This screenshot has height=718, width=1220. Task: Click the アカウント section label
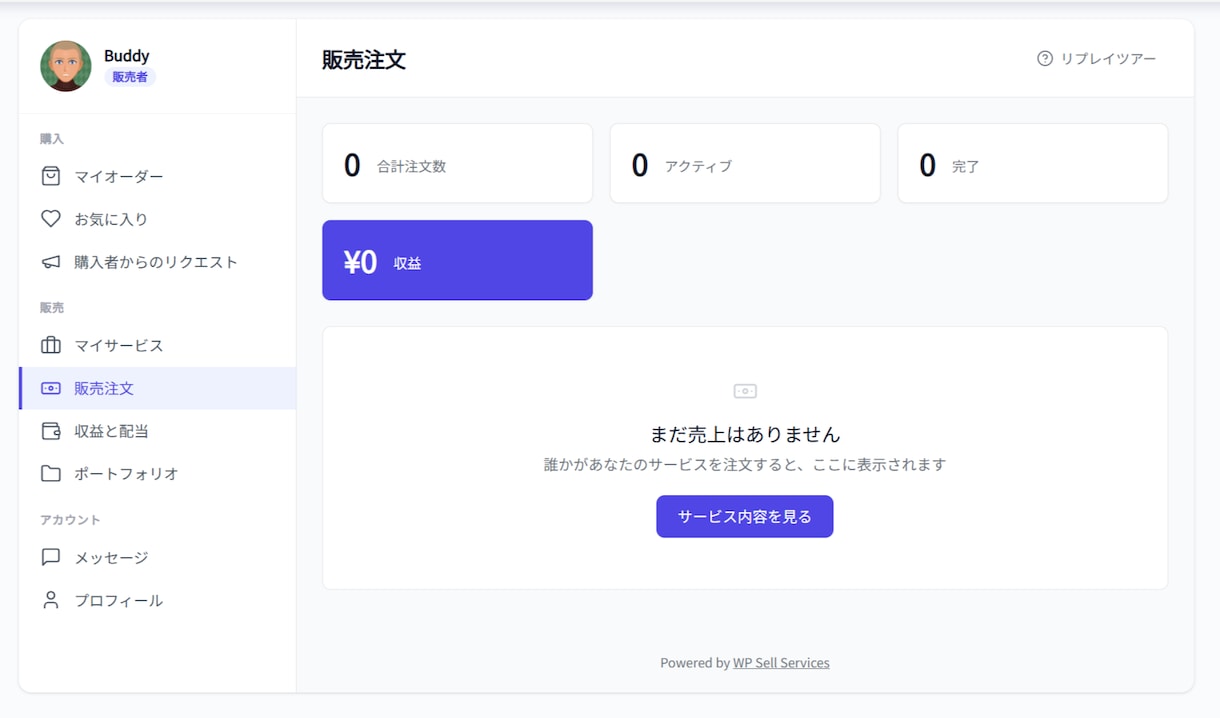(70, 520)
